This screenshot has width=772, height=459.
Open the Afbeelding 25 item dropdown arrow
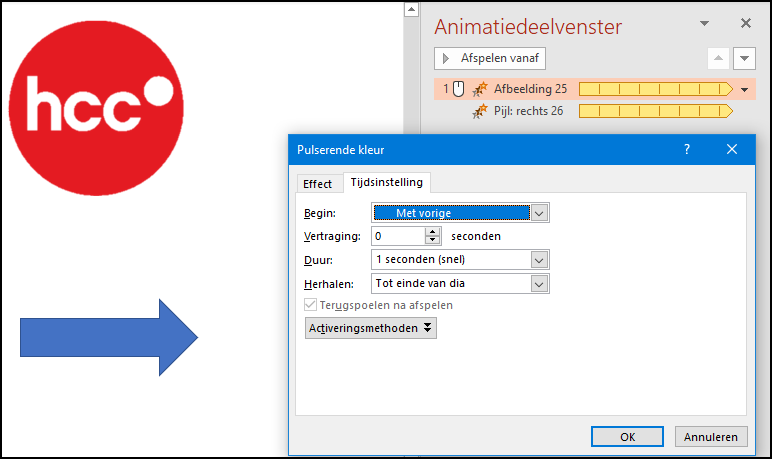745,90
